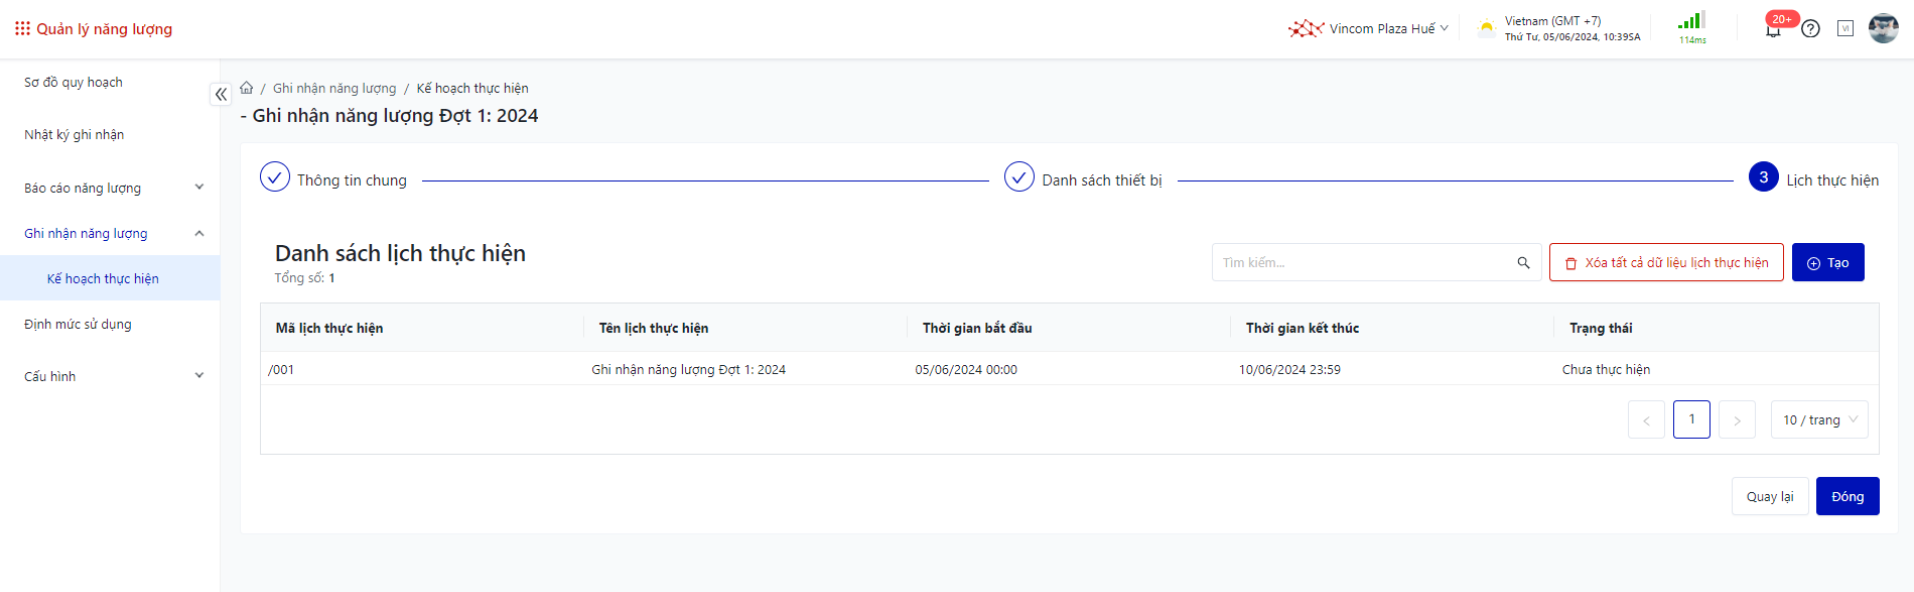1914x592 pixels.
Task: Open Nhật ký ghi nhận menu item
Action: point(74,135)
